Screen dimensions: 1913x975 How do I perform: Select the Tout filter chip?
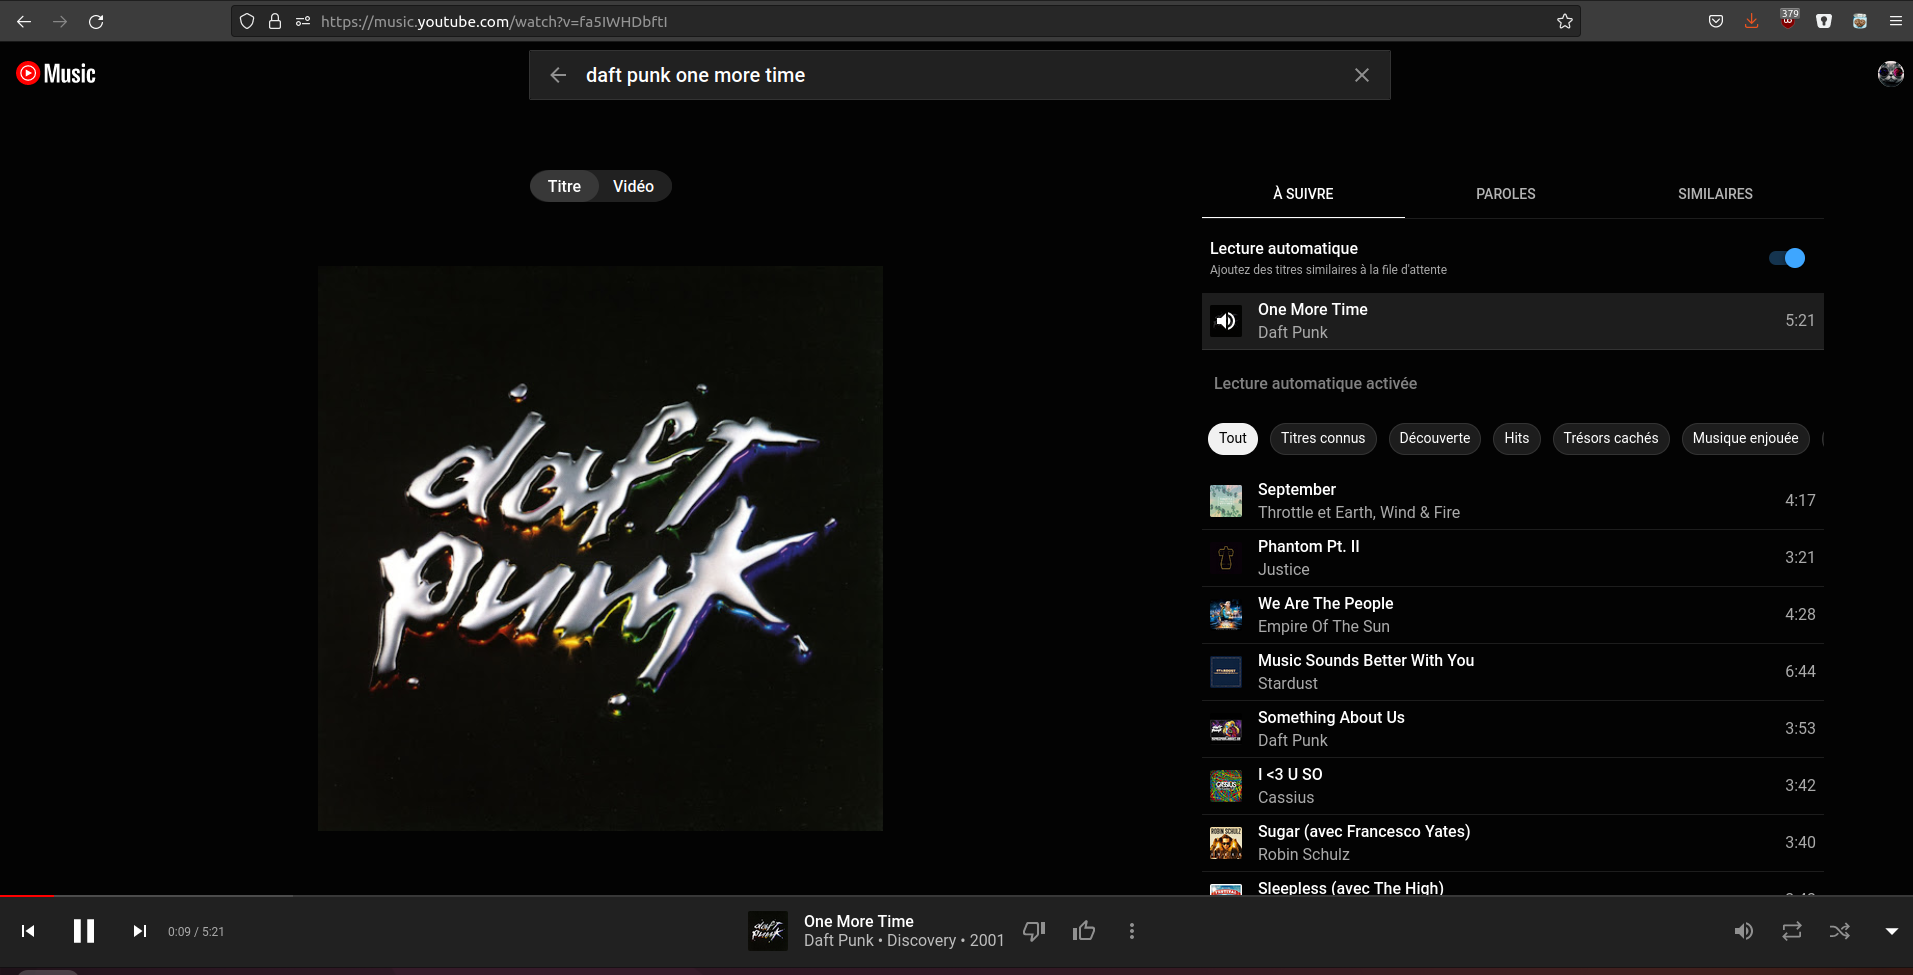[x=1232, y=438]
